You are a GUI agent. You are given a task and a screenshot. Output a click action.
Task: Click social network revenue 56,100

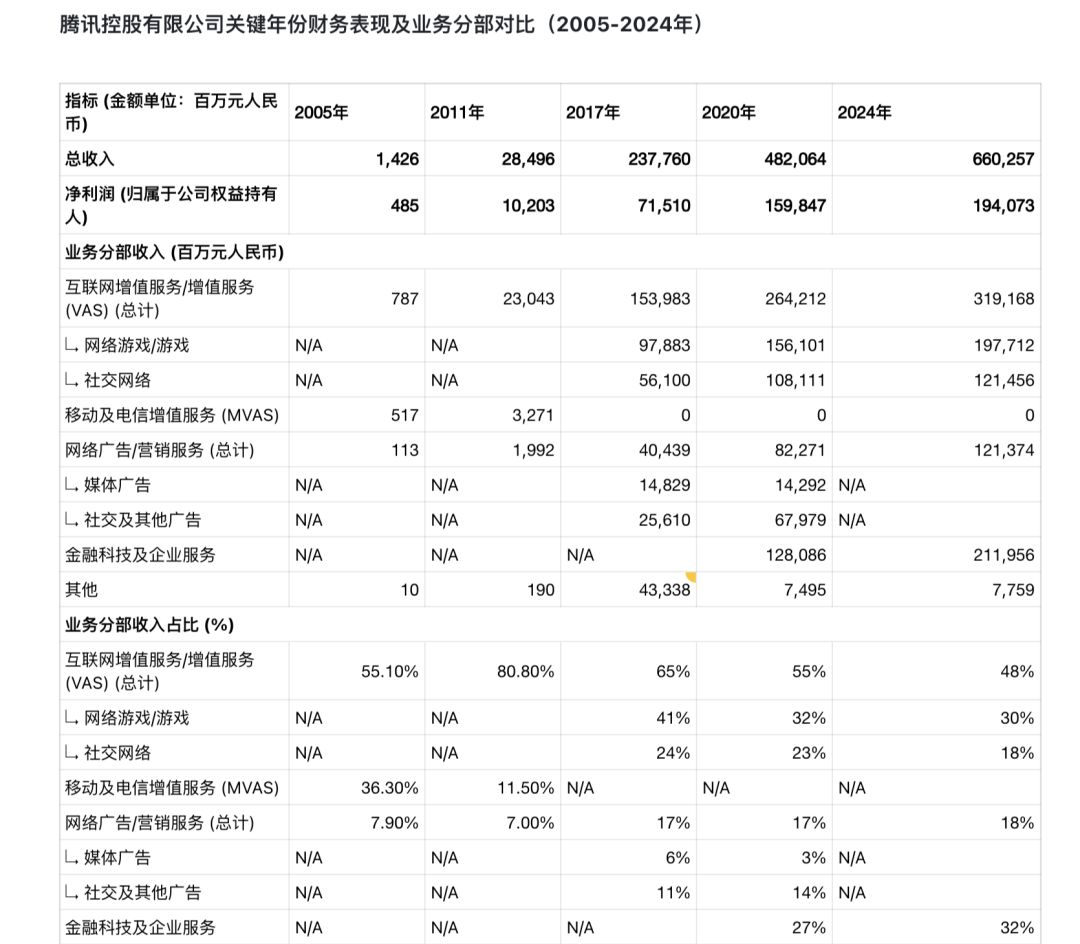pyautogui.click(x=664, y=380)
